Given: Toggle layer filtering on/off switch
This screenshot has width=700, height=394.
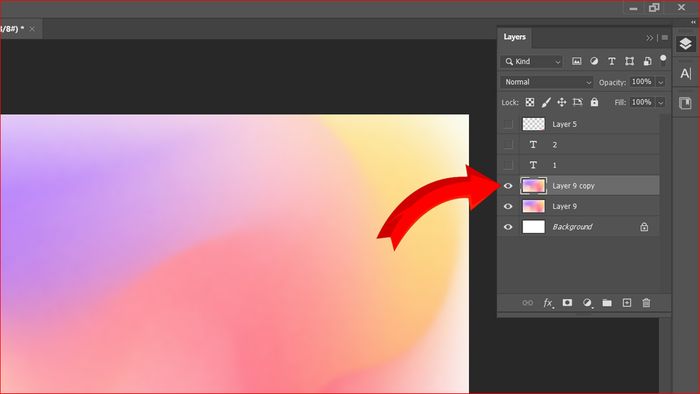Looking at the screenshot, I should (663, 60).
